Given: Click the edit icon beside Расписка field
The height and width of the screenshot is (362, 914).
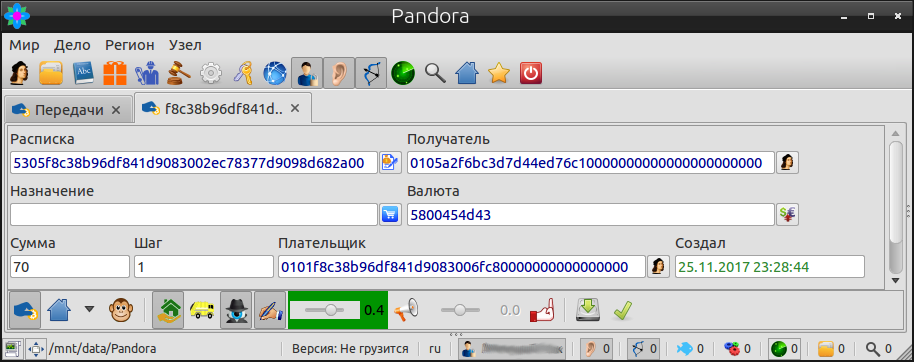Looking at the screenshot, I should click(389, 163).
